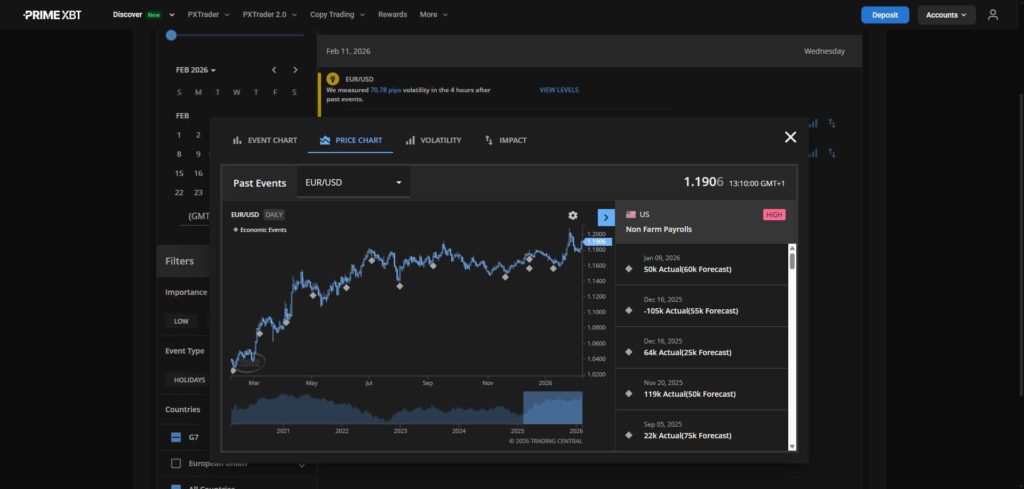The image size is (1024, 489).
Task: Toggle the LOW importance filter
Action: 181,321
